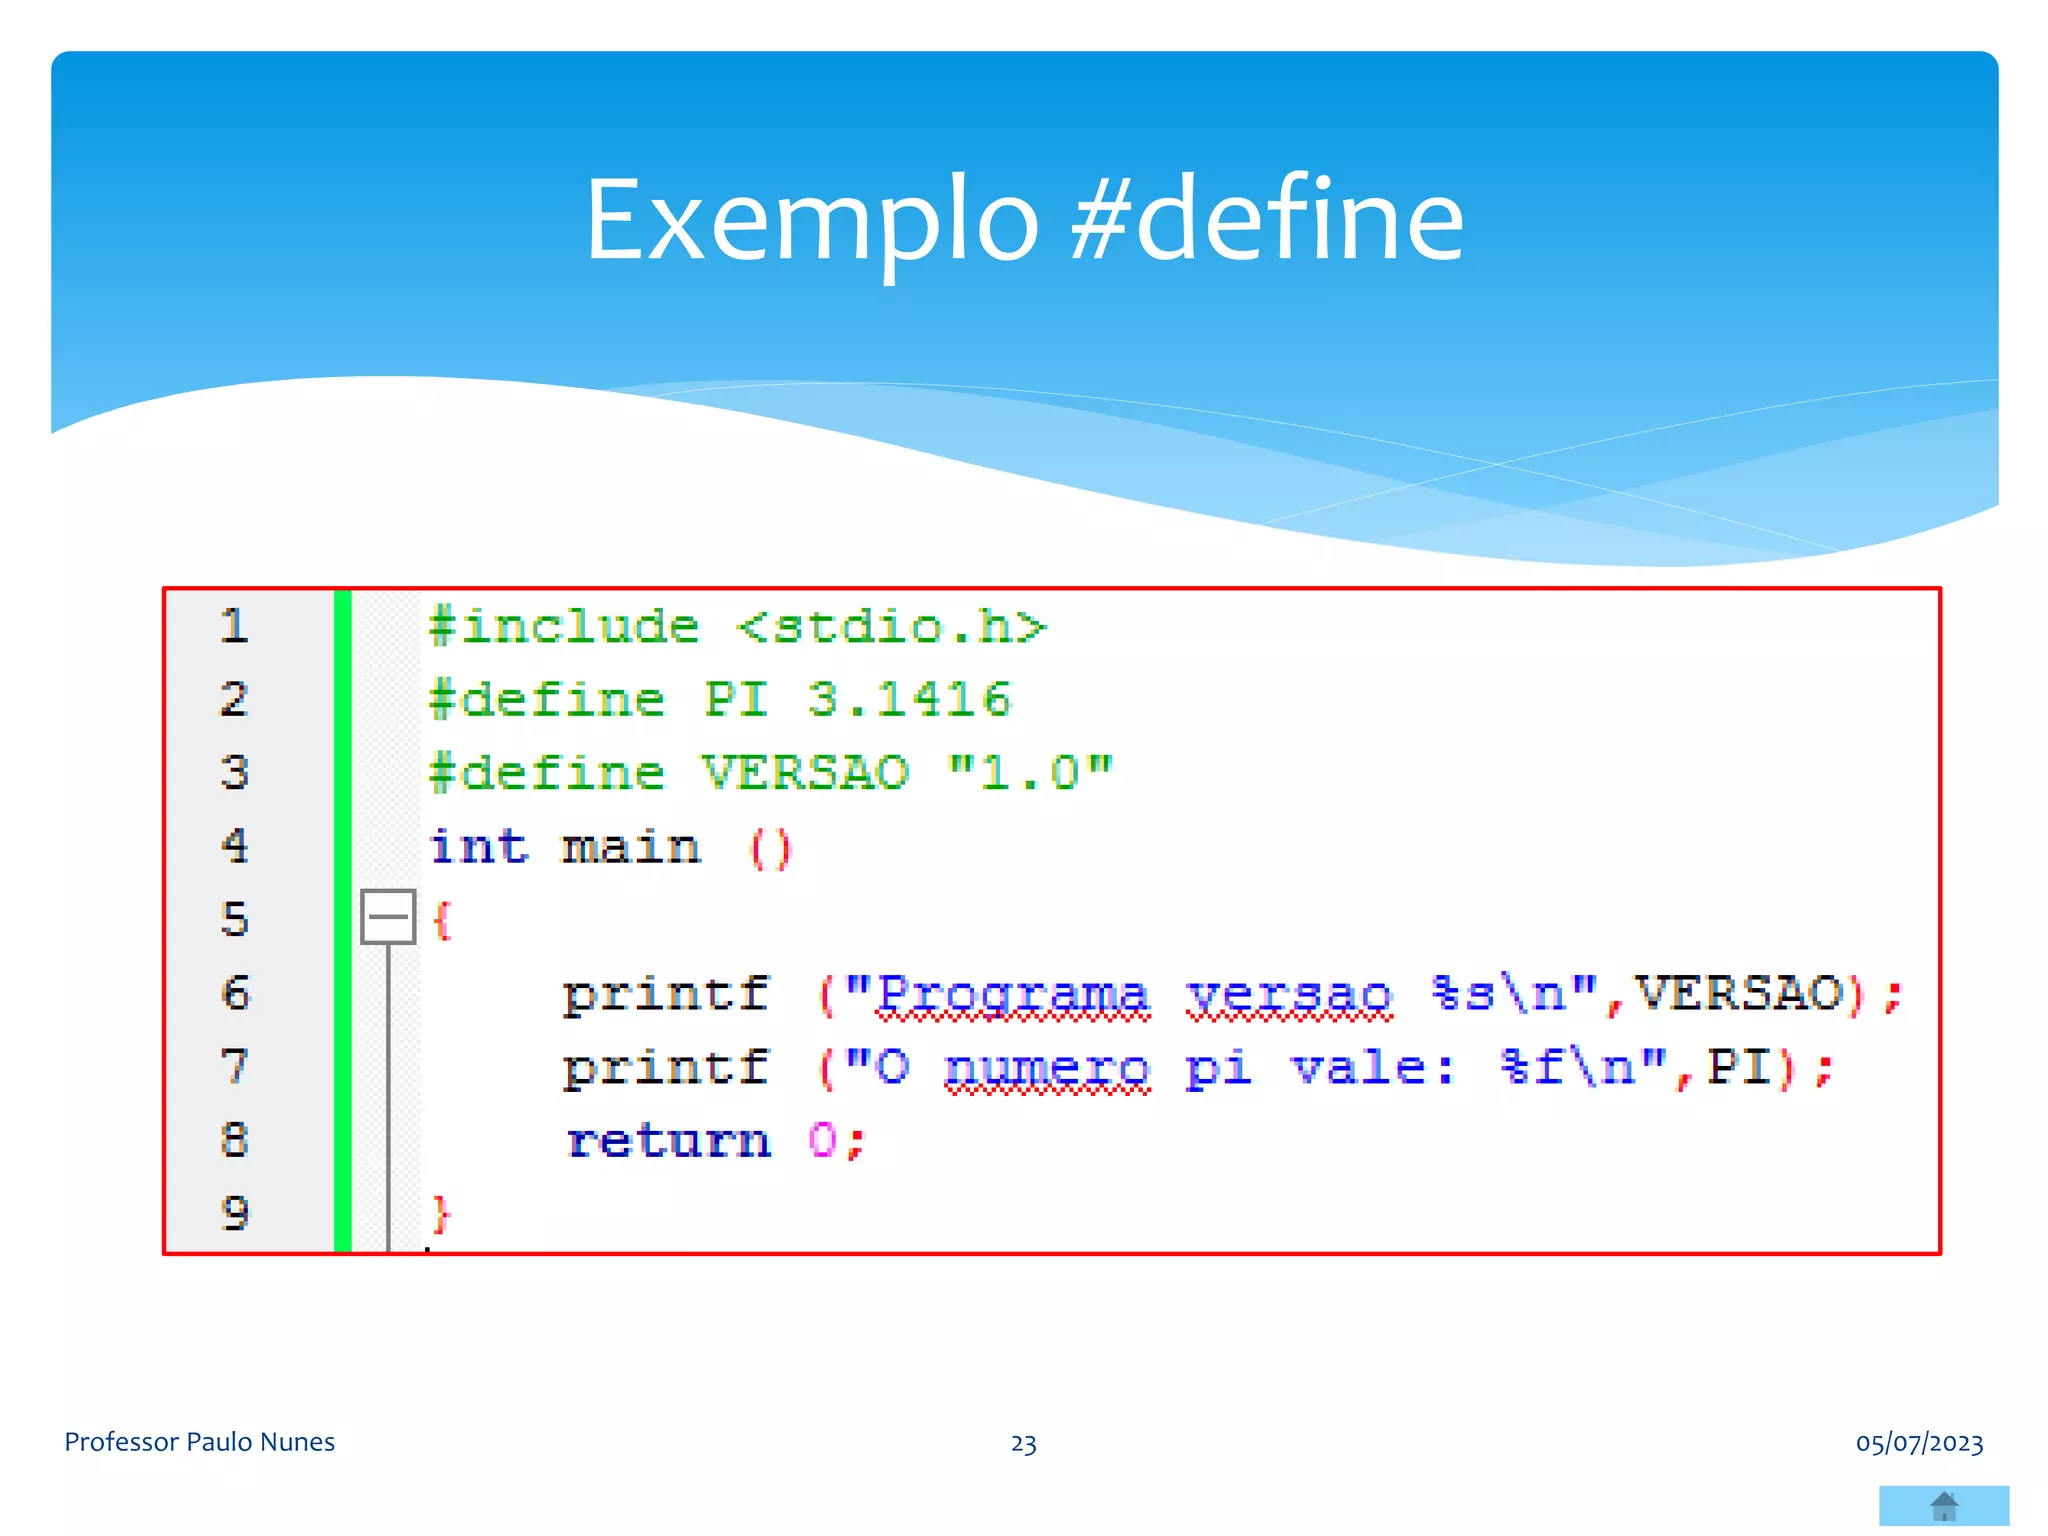The width and height of the screenshot is (2048, 1536).
Task: Click 'Professor Paulo Nunes' footer text
Action: coord(199,1442)
